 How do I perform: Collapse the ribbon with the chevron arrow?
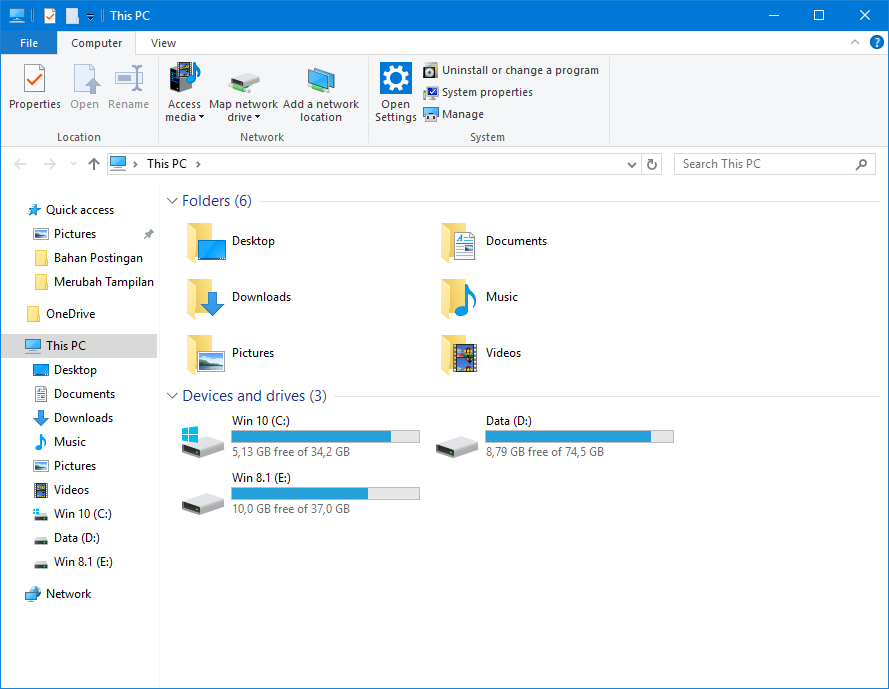click(x=856, y=42)
